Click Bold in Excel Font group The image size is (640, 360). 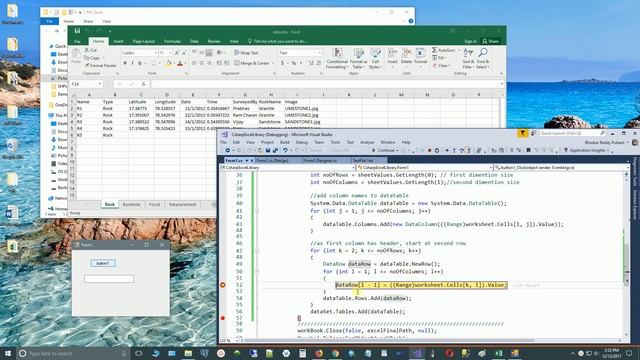(x=125, y=63)
